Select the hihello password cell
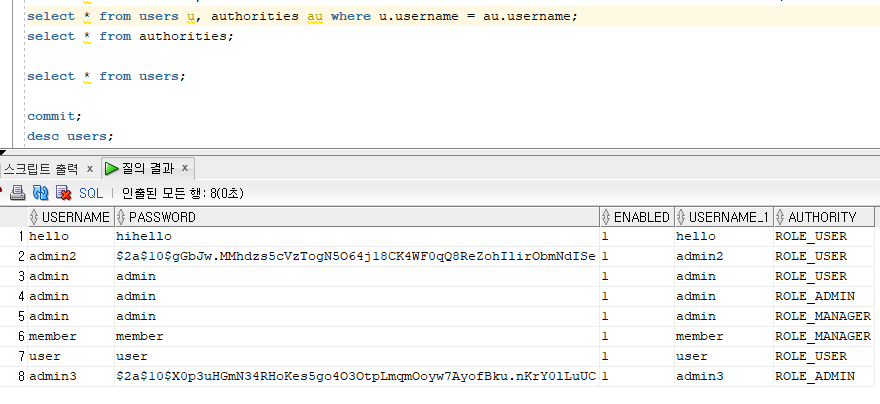 (357, 236)
